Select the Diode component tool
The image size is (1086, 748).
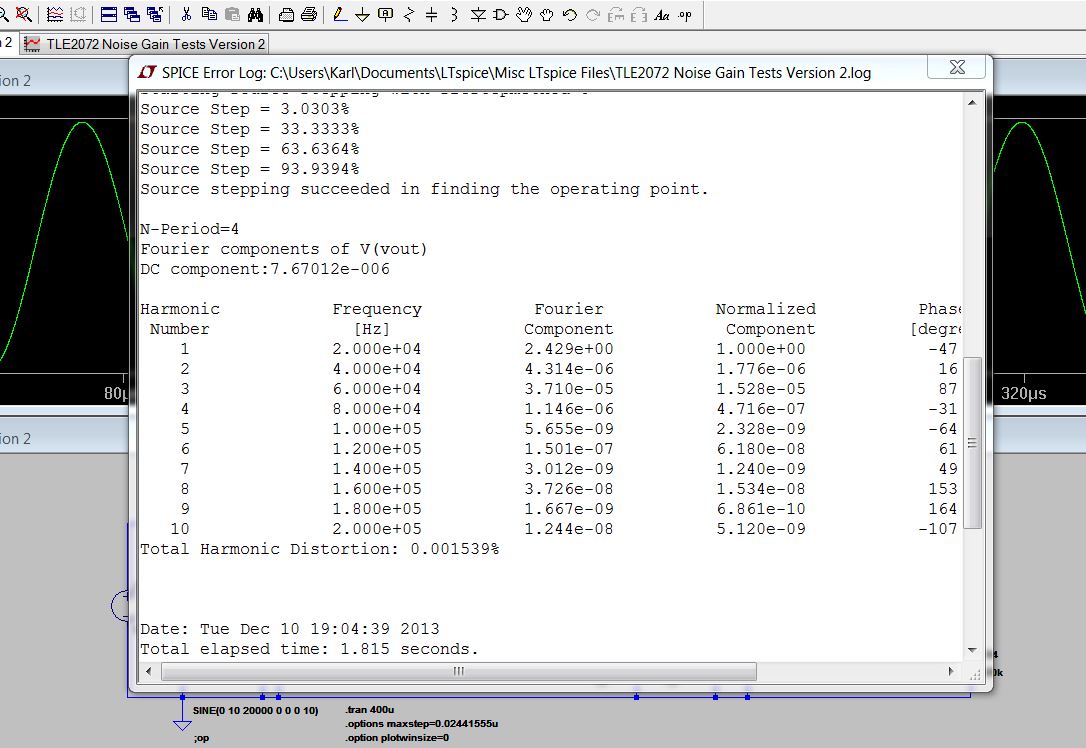click(478, 14)
